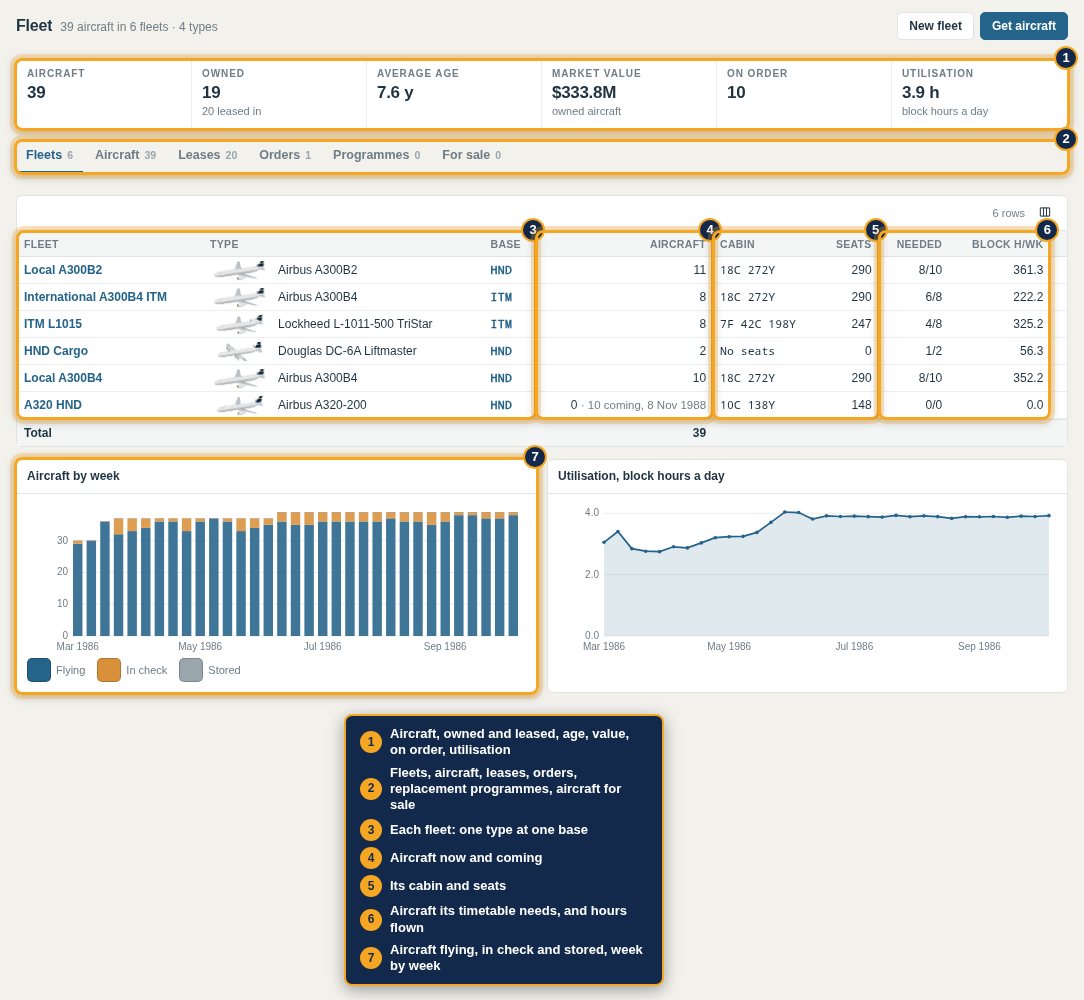Click the 'Aircraft by week' chart title

pyautogui.click(x=73, y=476)
